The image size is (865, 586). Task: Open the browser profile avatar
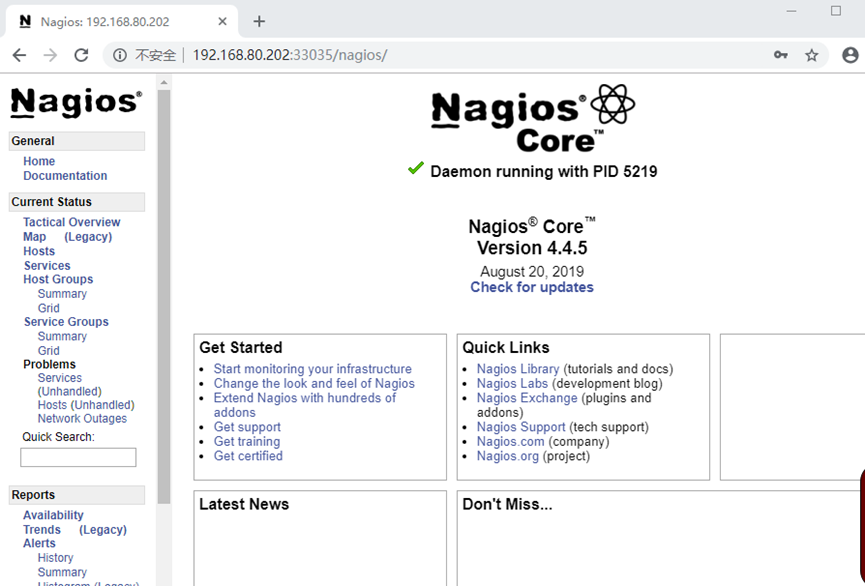(850, 55)
